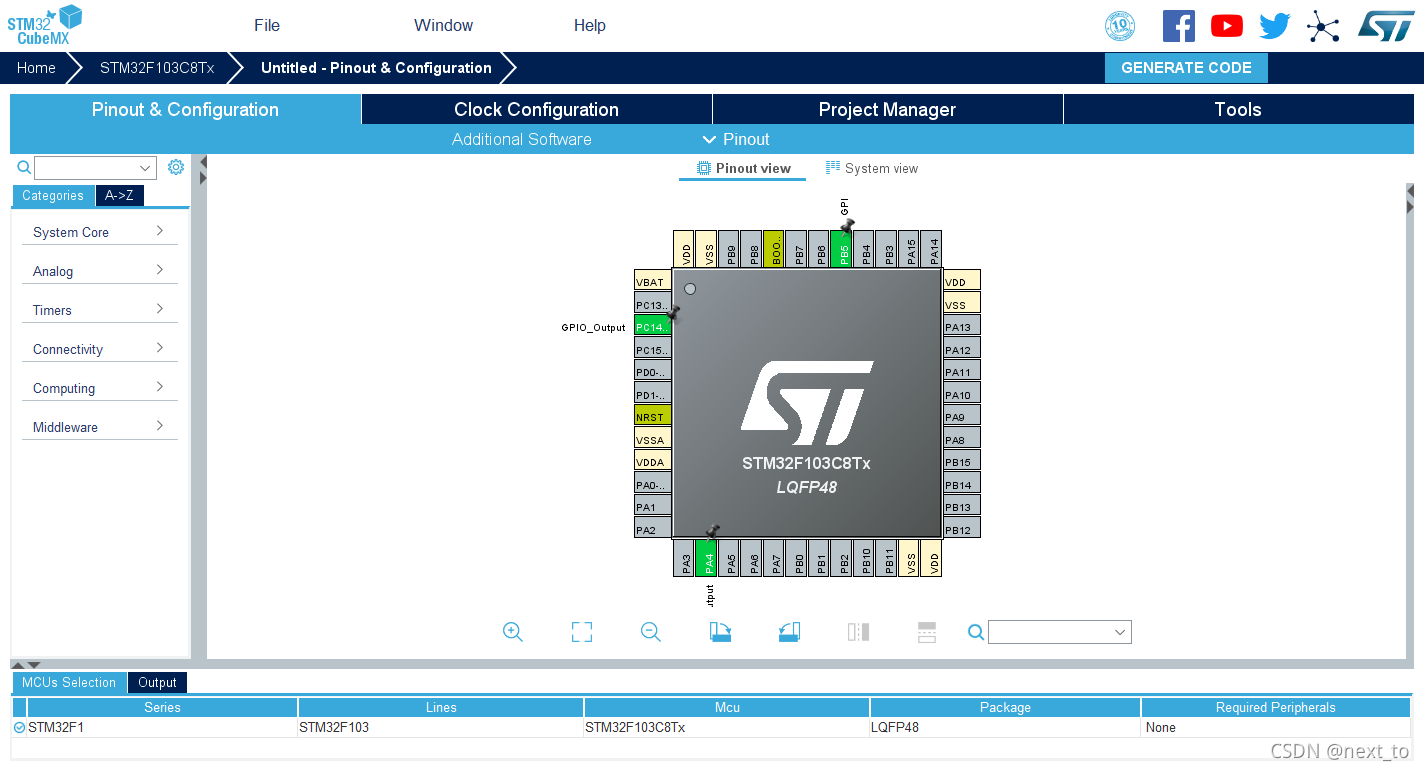Click the NRST pin on chip
The image size is (1424, 771).
point(653,417)
